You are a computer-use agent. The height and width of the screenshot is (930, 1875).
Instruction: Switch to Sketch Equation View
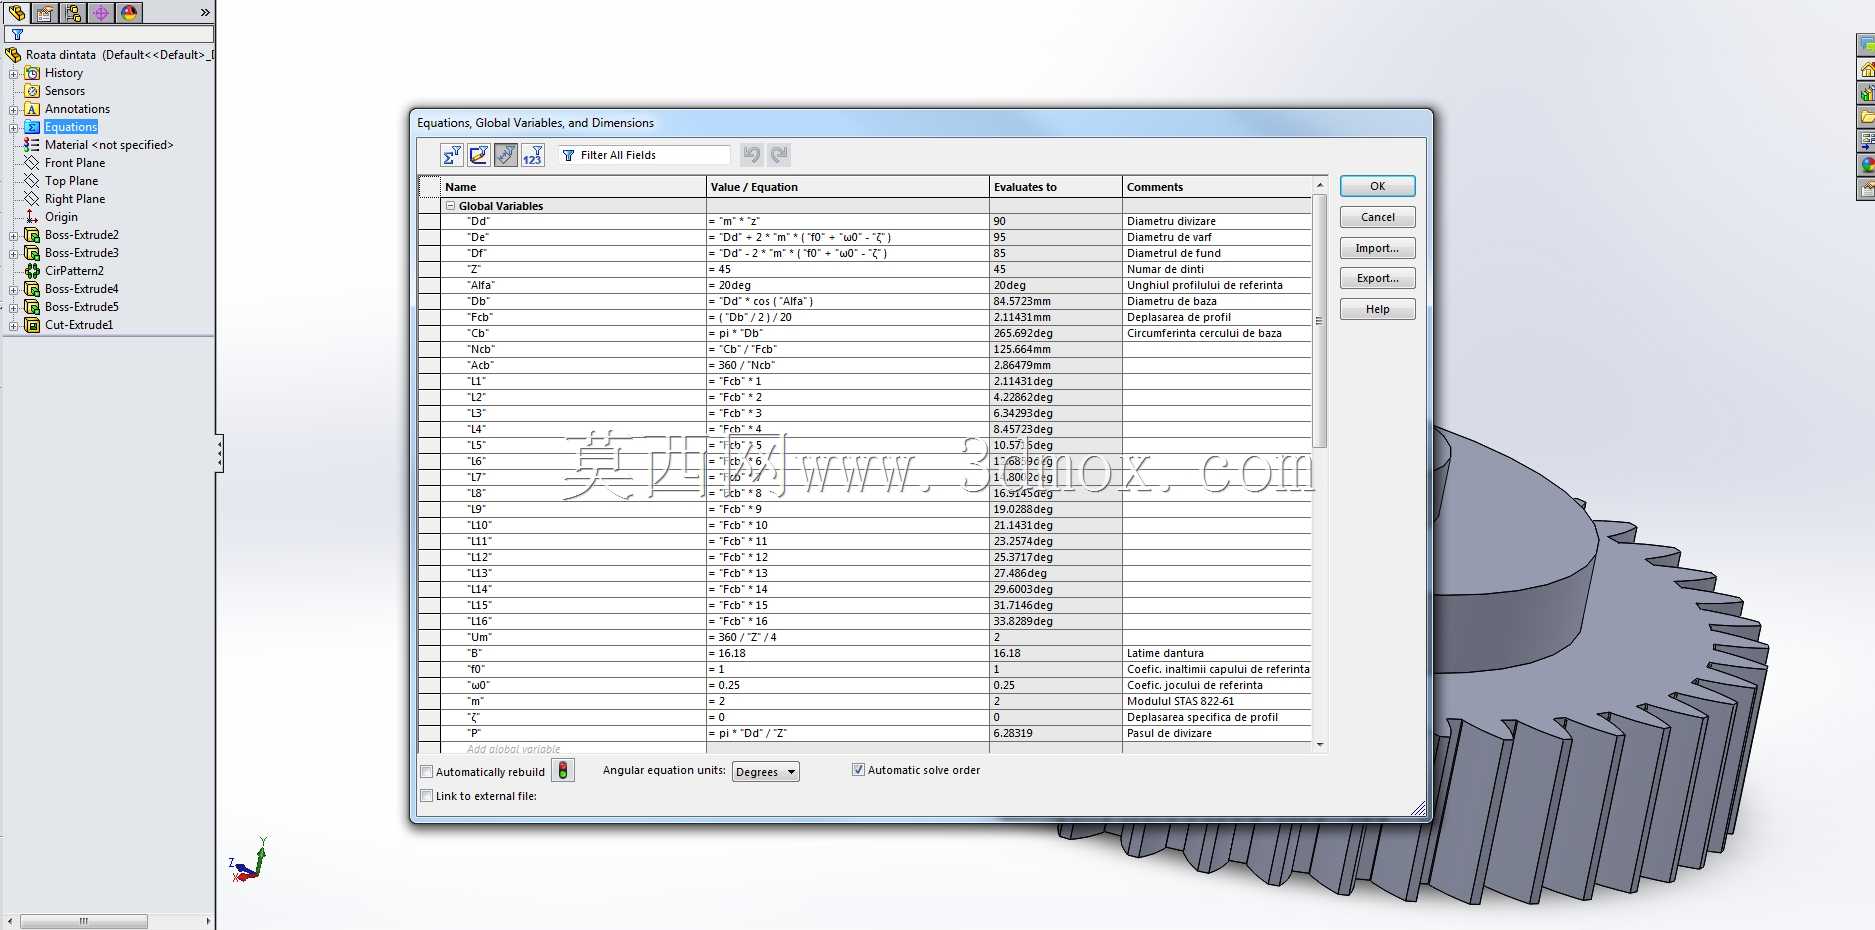tap(479, 155)
